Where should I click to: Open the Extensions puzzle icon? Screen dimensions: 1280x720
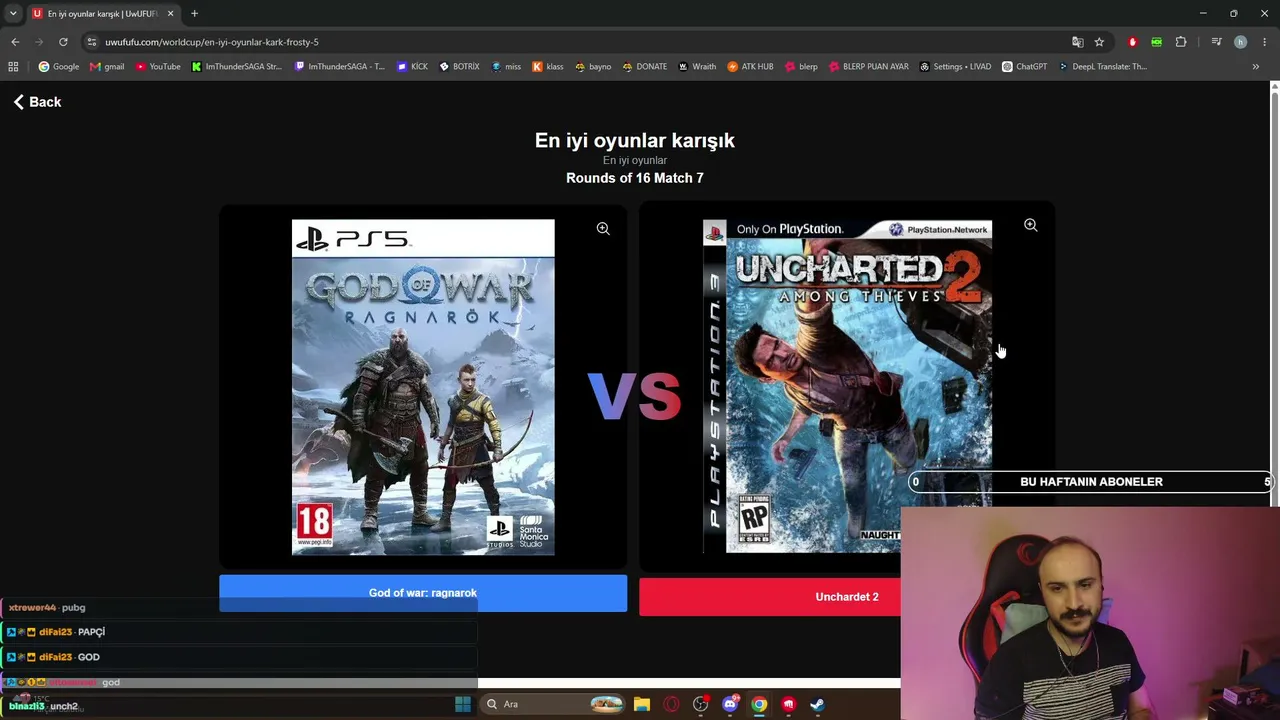[1181, 42]
